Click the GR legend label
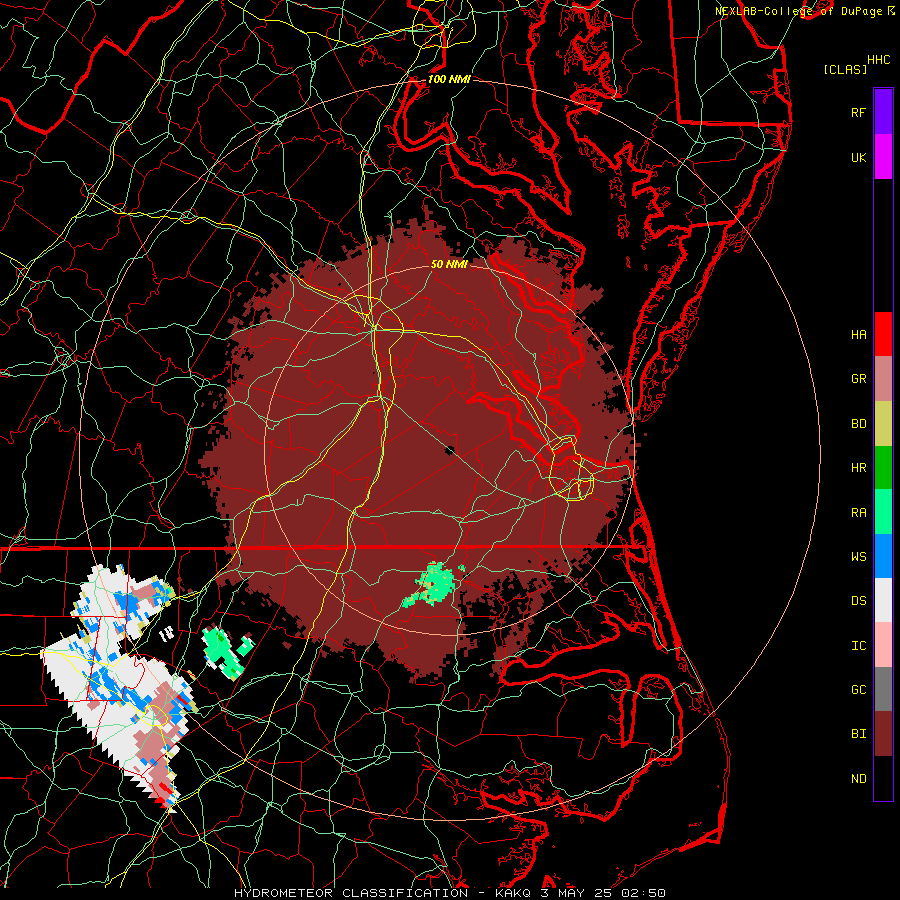 pos(858,379)
